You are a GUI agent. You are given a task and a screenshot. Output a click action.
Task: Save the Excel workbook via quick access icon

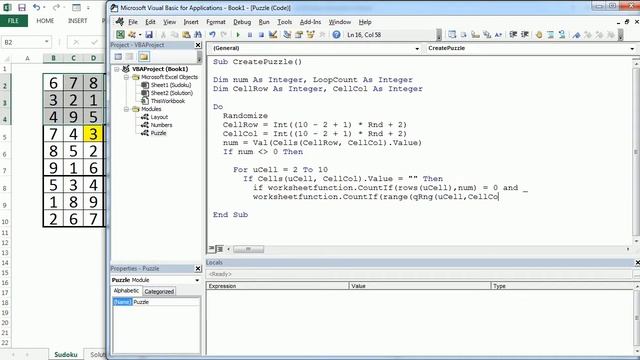pos(22,7)
